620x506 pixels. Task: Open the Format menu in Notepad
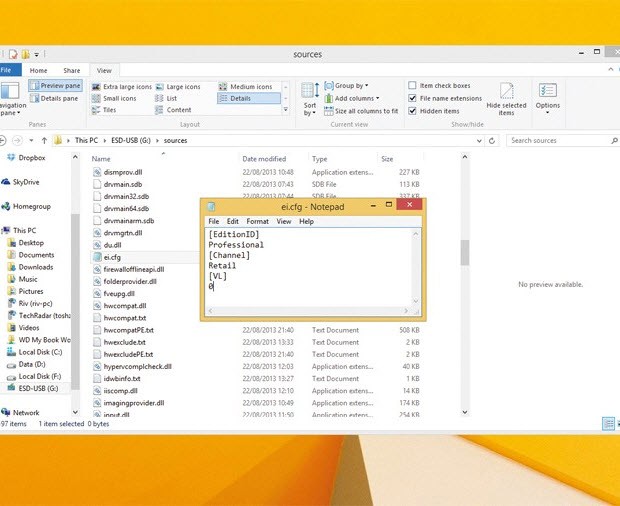click(257, 221)
